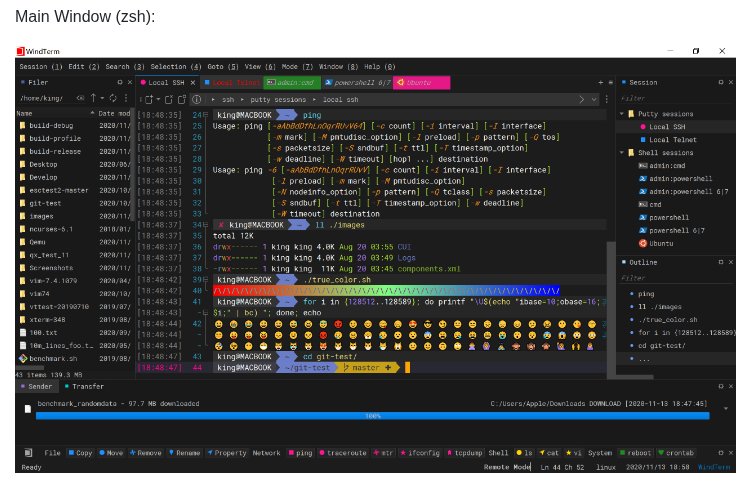
Task: Switch to the Transfer tab
Action: click(x=84, y=386)
